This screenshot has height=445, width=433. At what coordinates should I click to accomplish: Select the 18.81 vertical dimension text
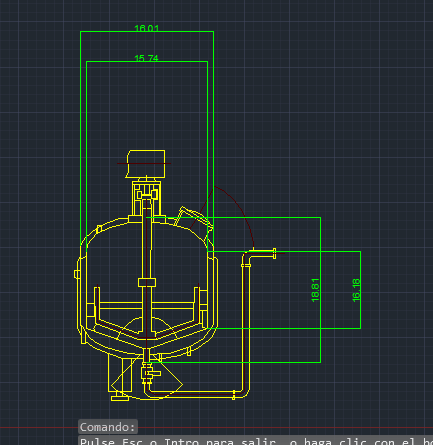(x=315, y=290)
